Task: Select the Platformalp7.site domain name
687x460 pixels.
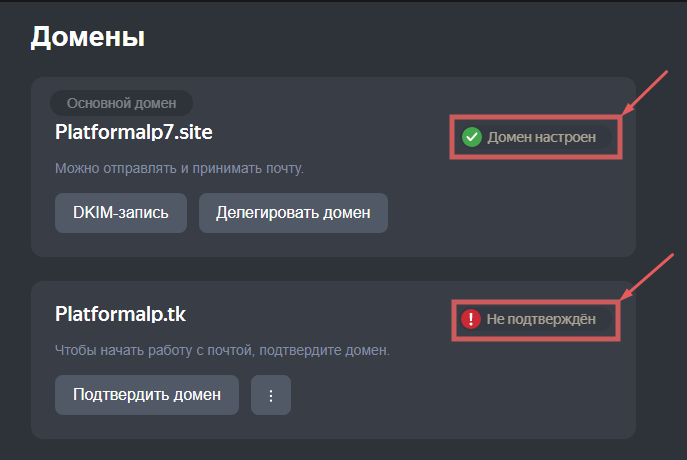Action: (x=134, y=132)
